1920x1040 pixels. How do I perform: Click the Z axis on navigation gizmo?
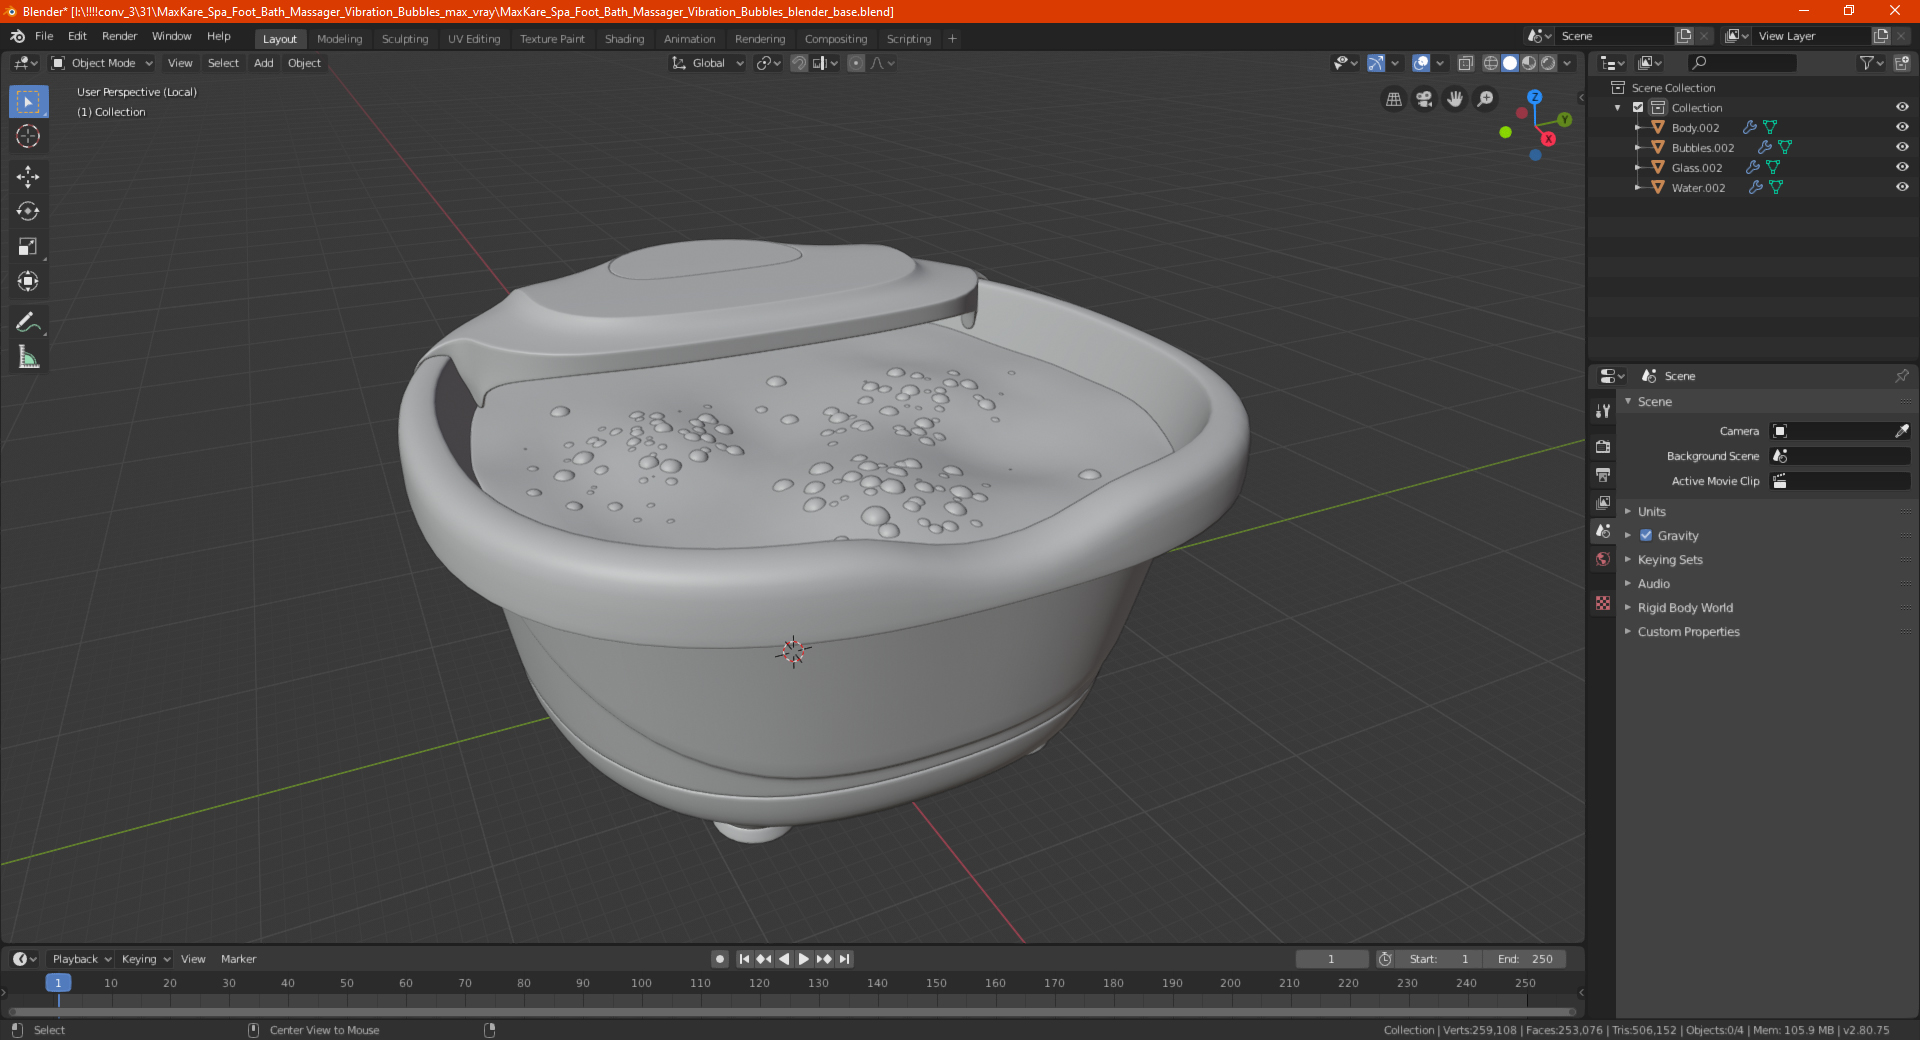[x=1534, y=97]
